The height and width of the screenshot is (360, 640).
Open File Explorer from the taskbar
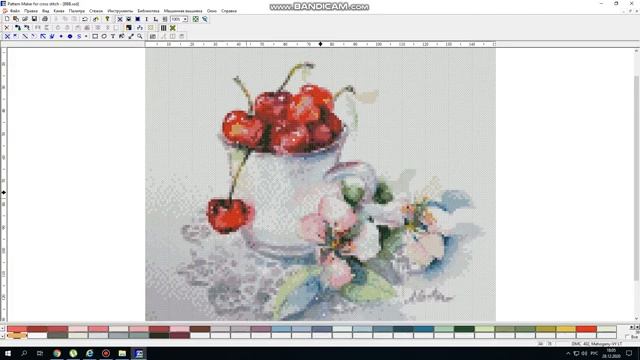point(122,353)
